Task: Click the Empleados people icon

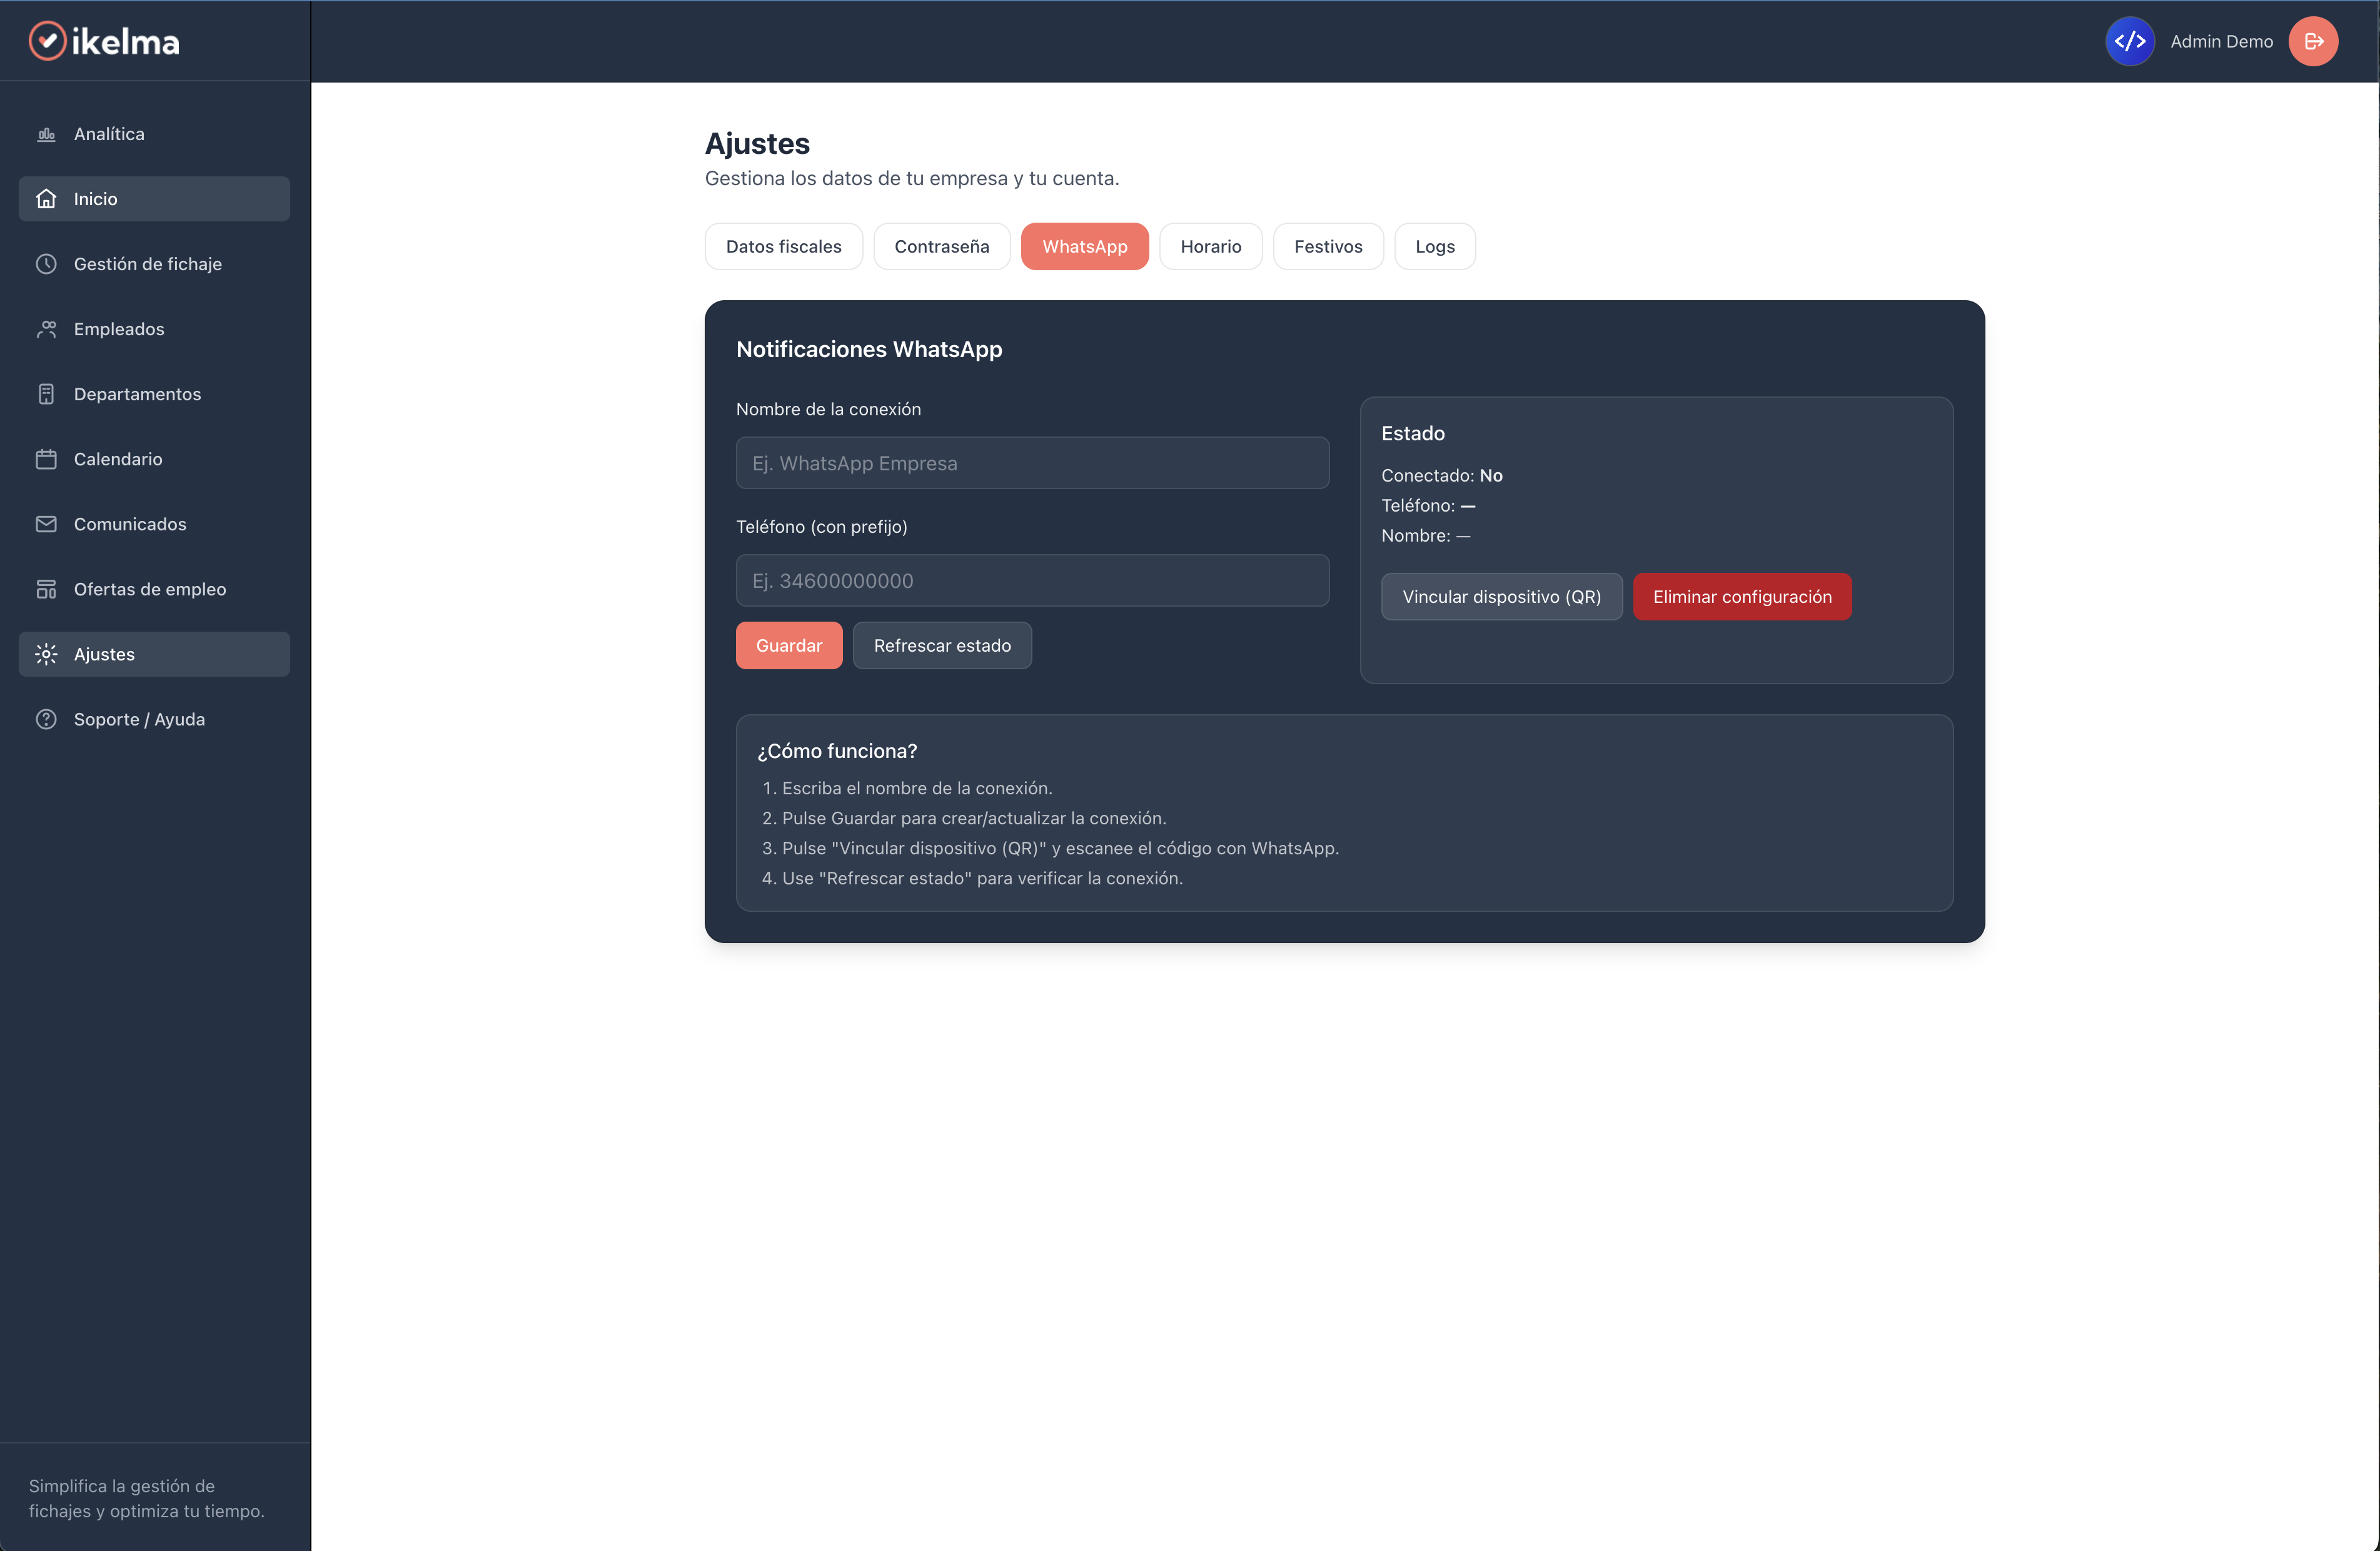Action: coord(46,329)
